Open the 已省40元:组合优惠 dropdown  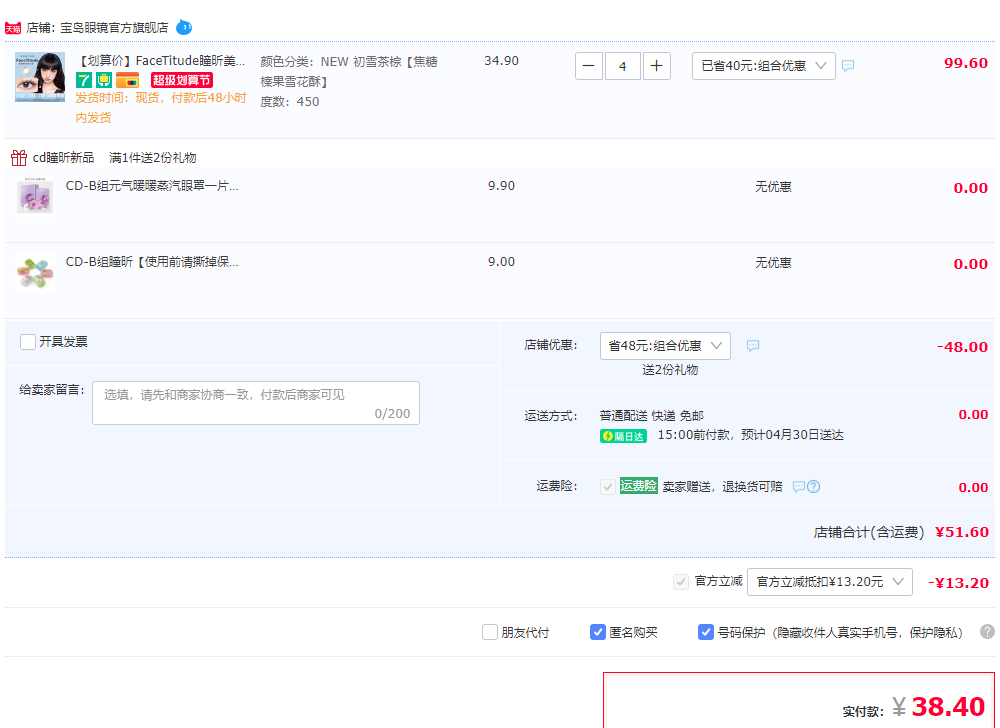pos(763,66)
